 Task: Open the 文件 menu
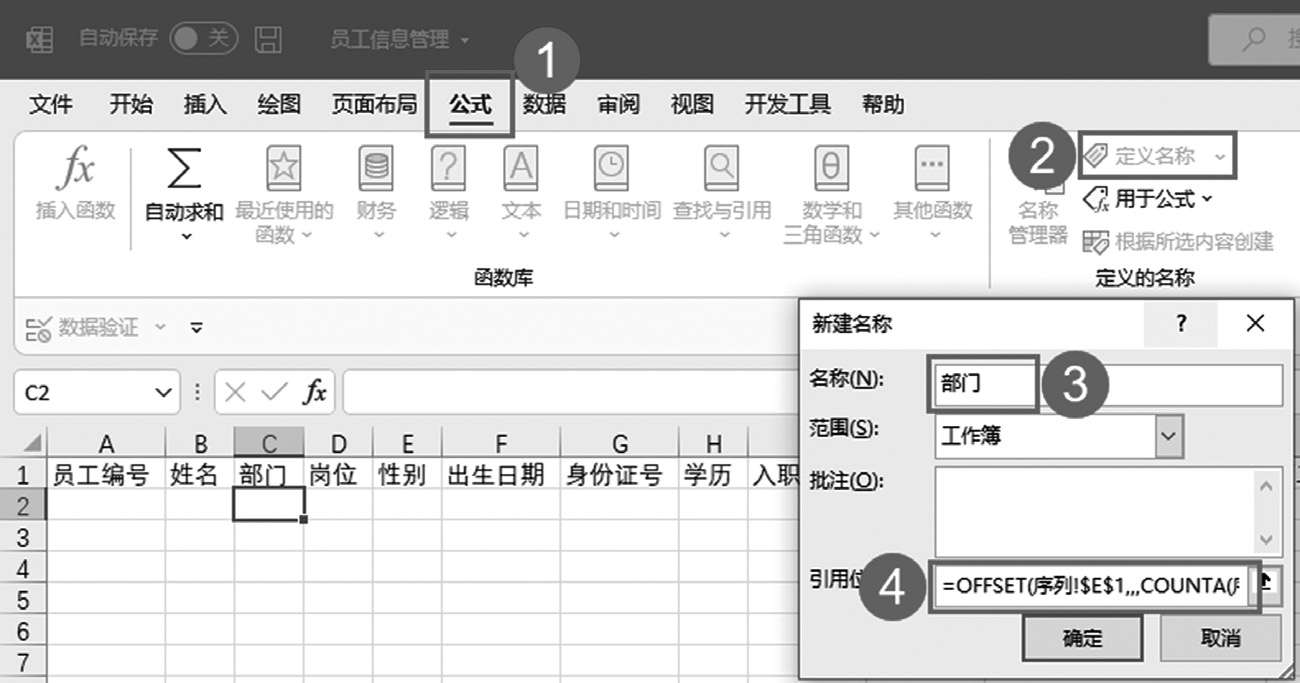[50, 104]
